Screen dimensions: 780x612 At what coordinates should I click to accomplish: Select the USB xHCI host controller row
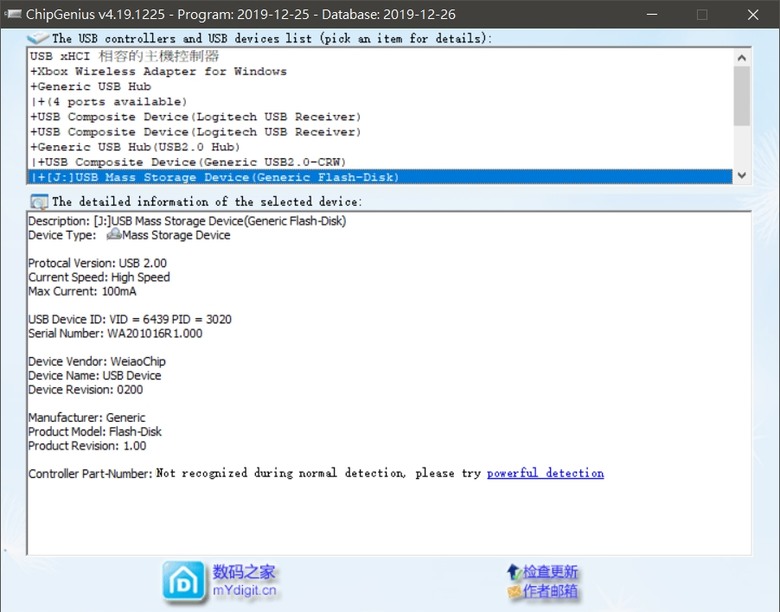380,56
